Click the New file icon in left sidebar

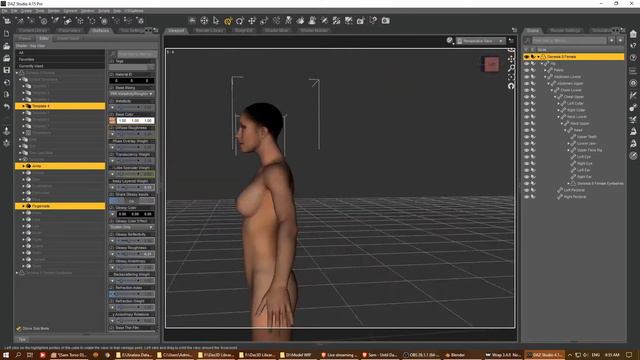(7, 34)
